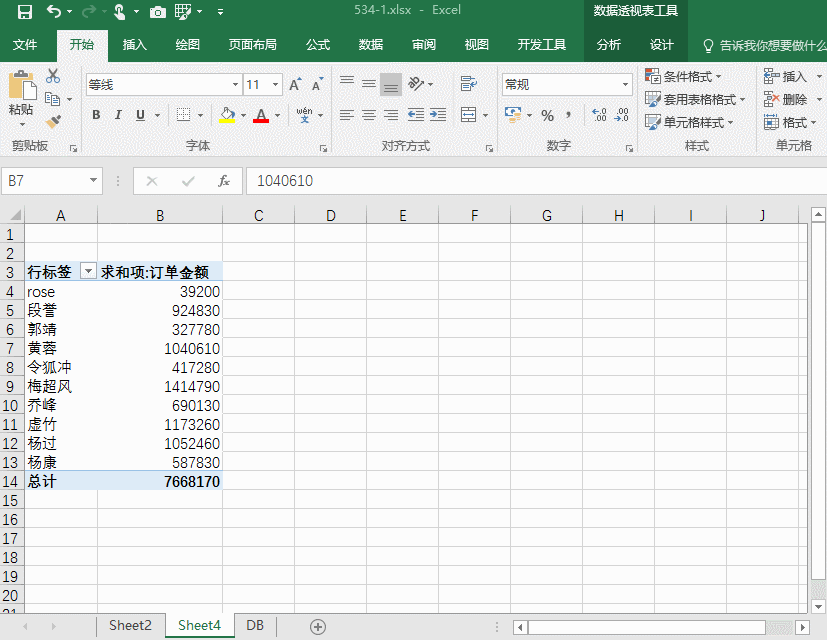The width and height of the screenshot is (827, 640).
Task: Click the Wrap Text icon
Action: click(x=468, y=84)
